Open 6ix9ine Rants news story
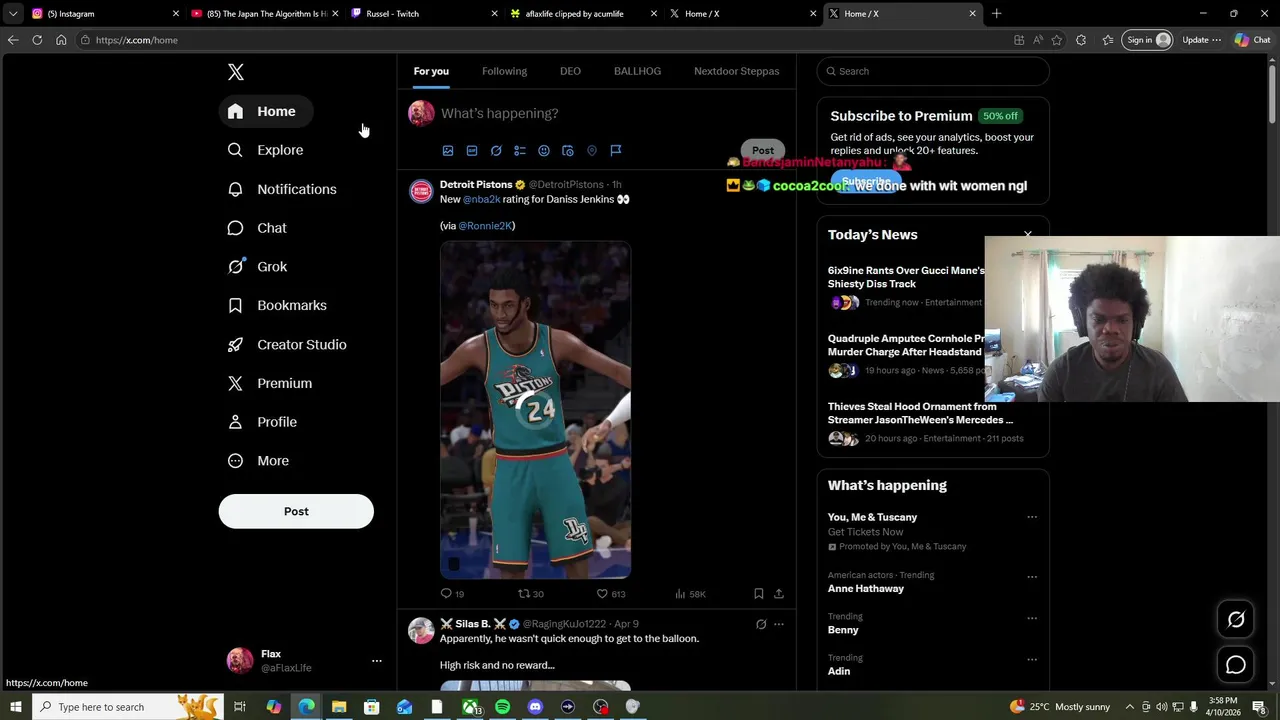Screen dimensions: 1280x720 tap(905, 285)
